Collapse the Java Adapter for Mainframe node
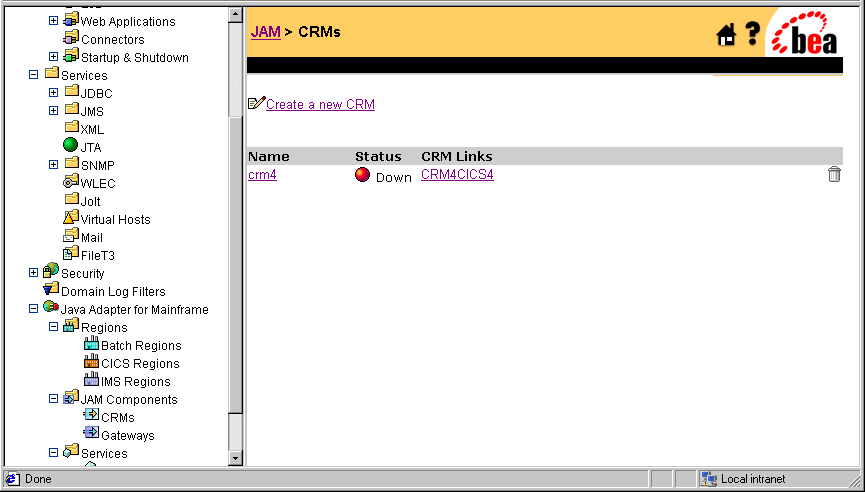Viewport: 865px width, 492px height. 33,309
